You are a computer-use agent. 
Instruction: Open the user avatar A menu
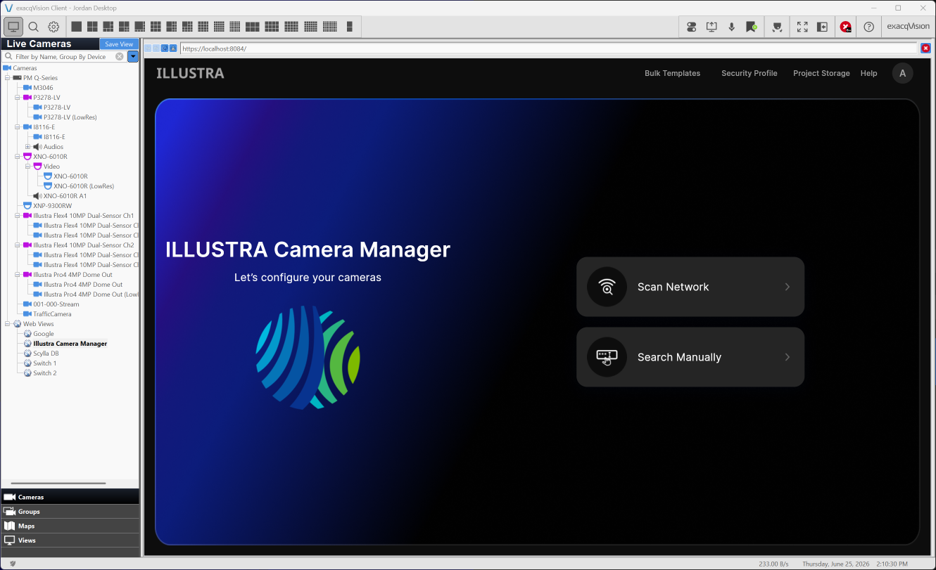pos(902,73)
